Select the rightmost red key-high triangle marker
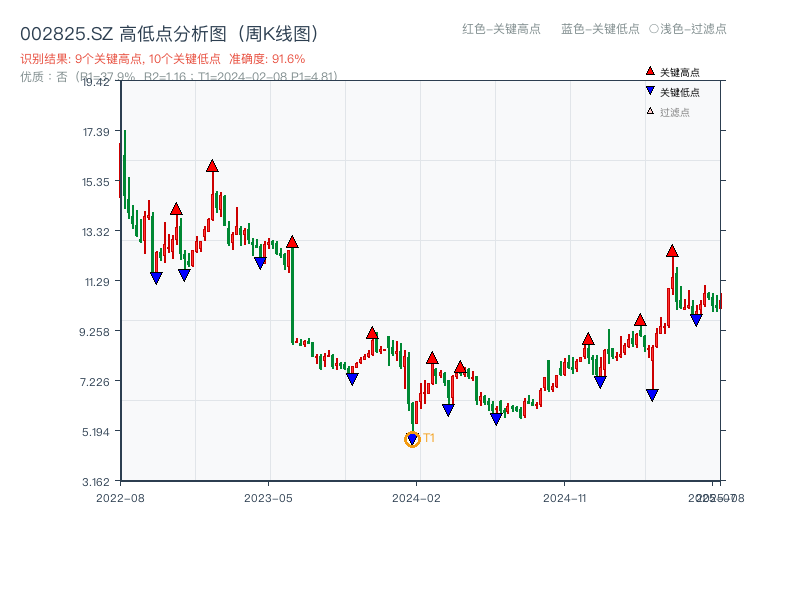 point(672,250)
